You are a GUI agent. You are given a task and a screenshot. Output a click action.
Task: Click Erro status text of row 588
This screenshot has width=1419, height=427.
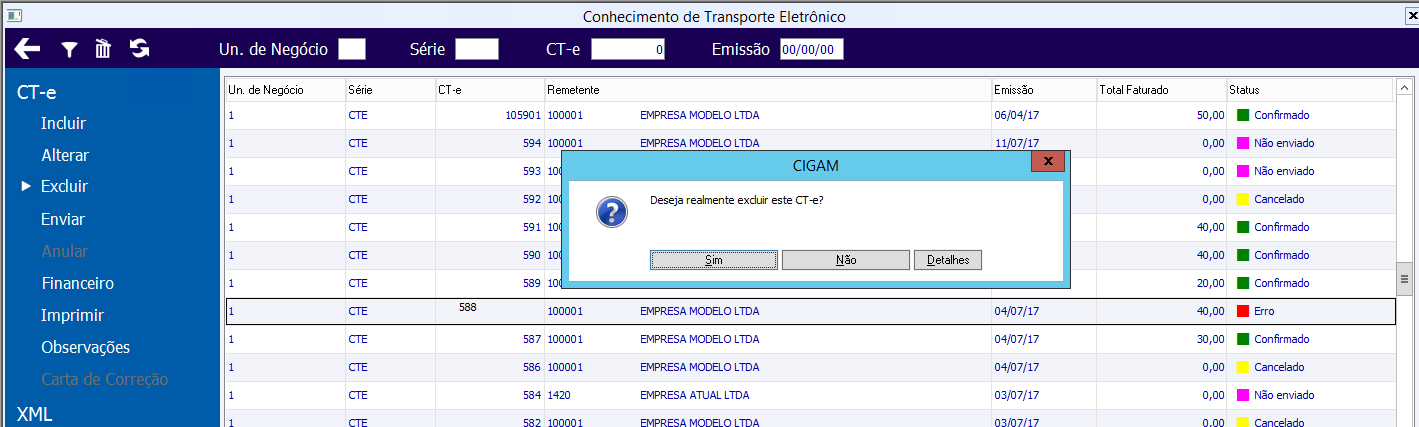click(x=1264, y=311)
